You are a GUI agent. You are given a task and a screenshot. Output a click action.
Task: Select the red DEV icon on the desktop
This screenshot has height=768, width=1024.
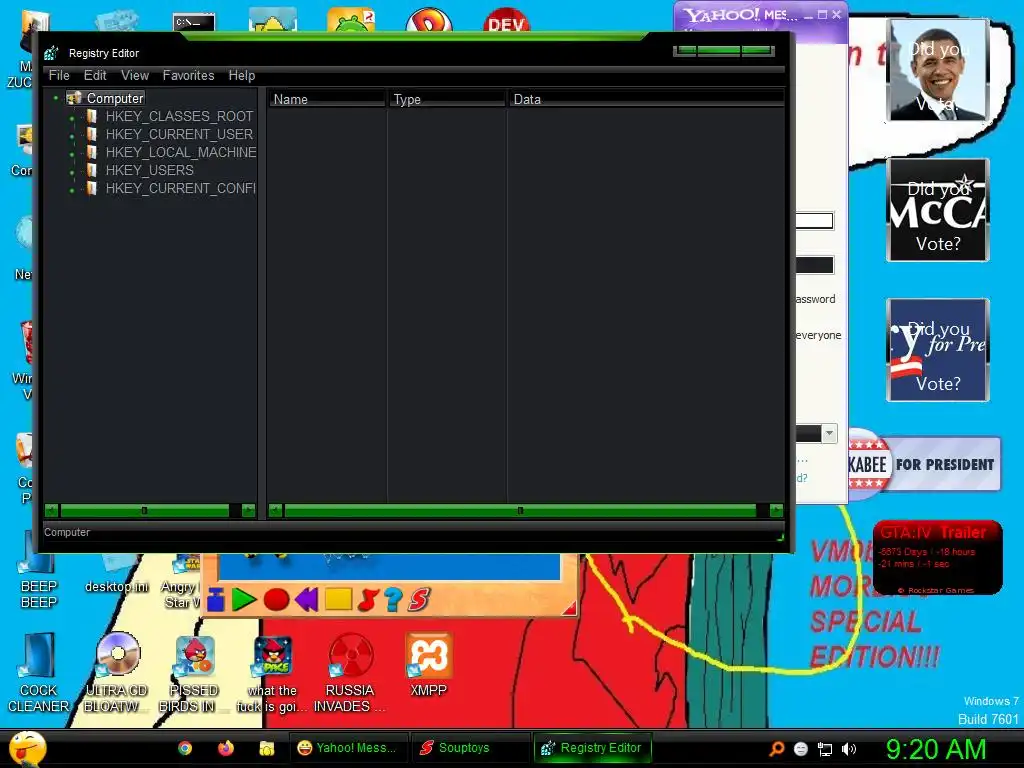506,20
